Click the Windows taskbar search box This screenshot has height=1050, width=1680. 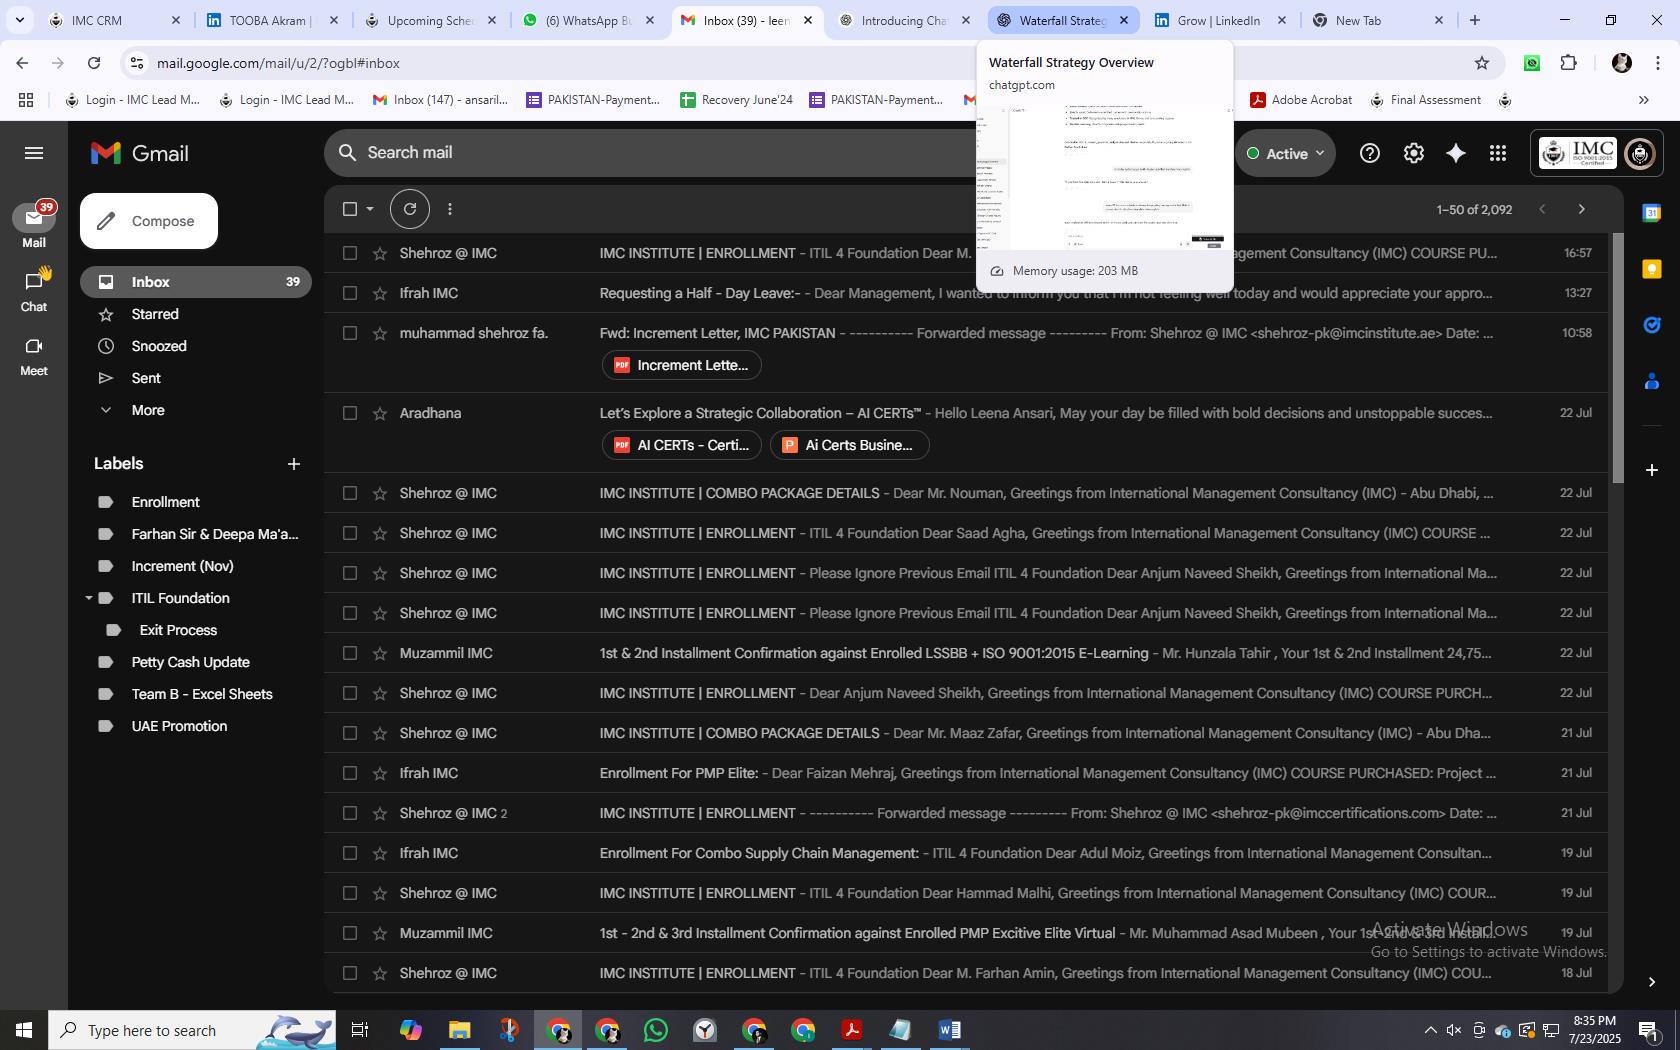pyautogui.click(x=190, y=1030)
